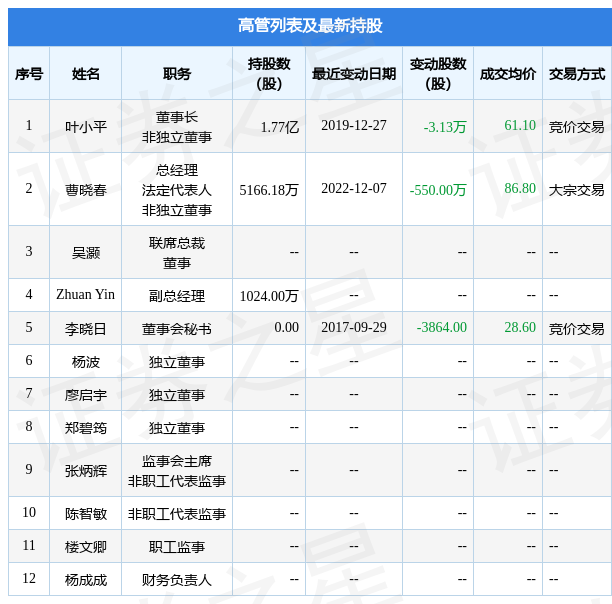
Task: Click the average price 61.10
Action: [x=520, y=125]
